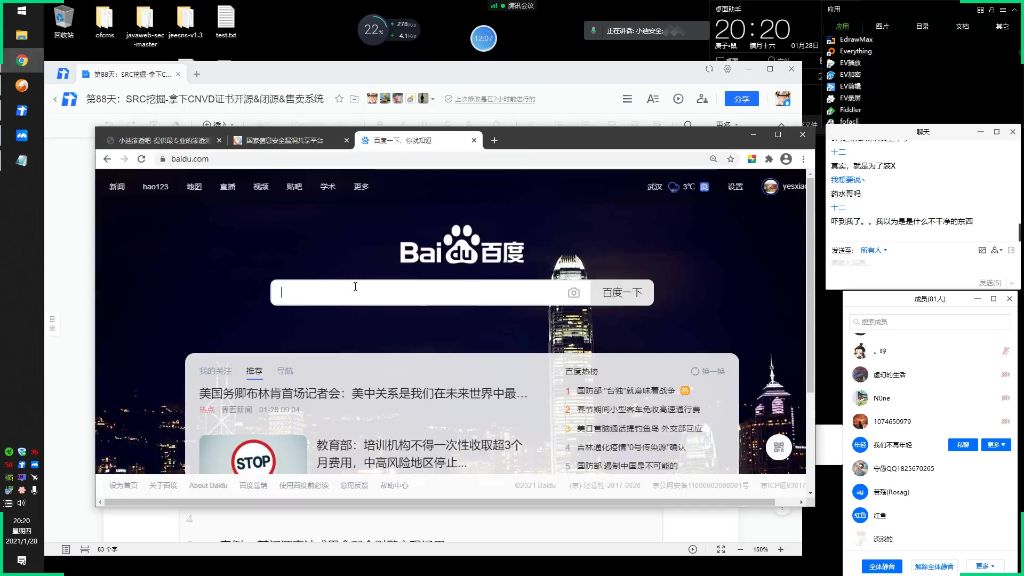Screen dimensions: 1024x576
Task: Click the camera image-search icon in Baidu search box
Action: point(573,293)
